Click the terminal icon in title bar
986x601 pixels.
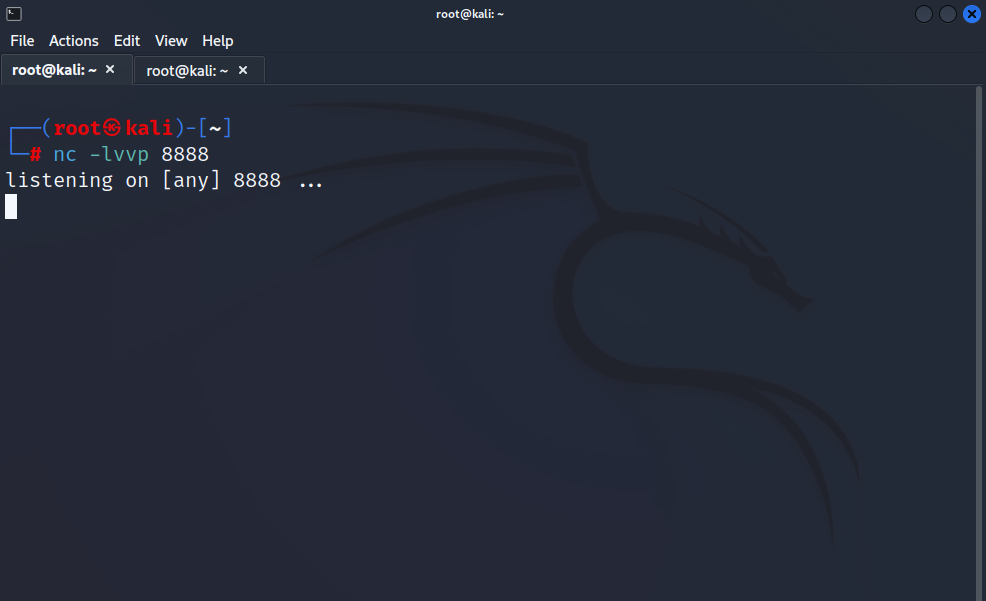click(x=14, y=14)
